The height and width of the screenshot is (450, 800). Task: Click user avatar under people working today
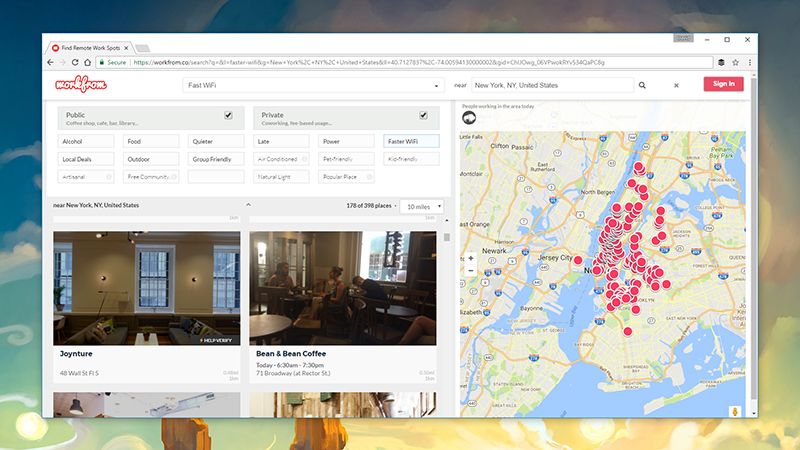[469, 118]
